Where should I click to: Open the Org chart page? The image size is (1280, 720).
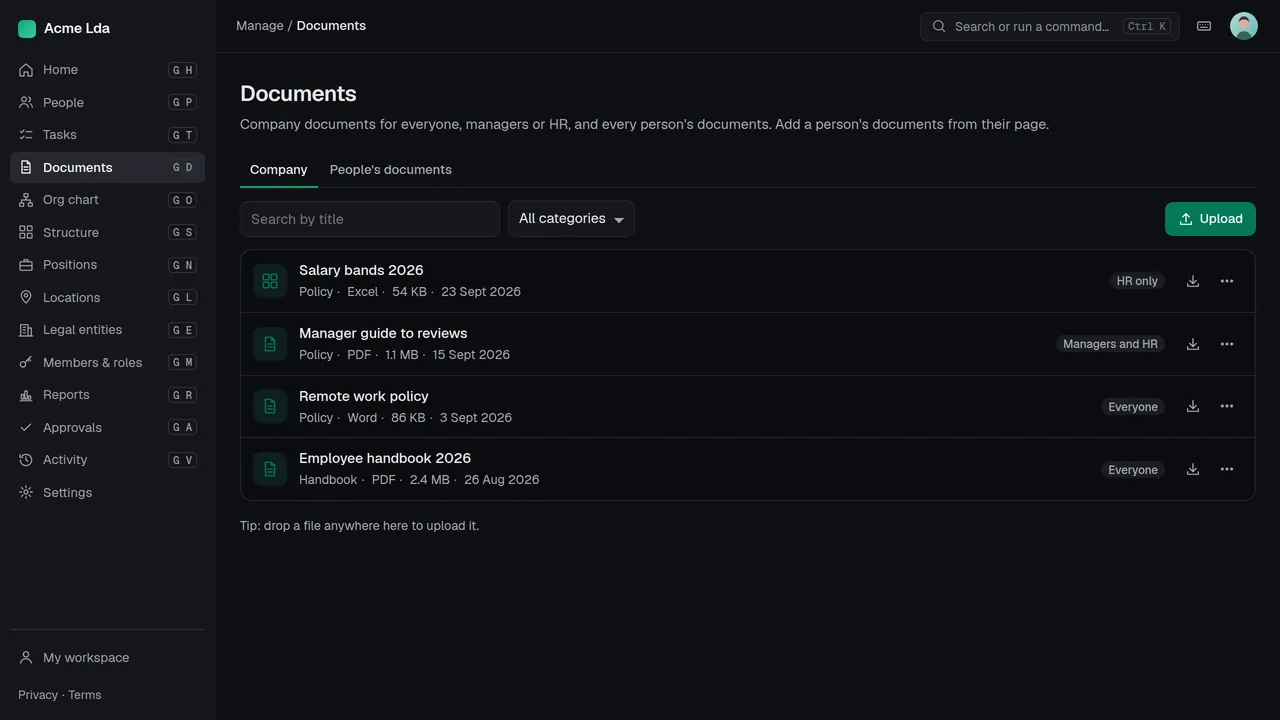107,200
